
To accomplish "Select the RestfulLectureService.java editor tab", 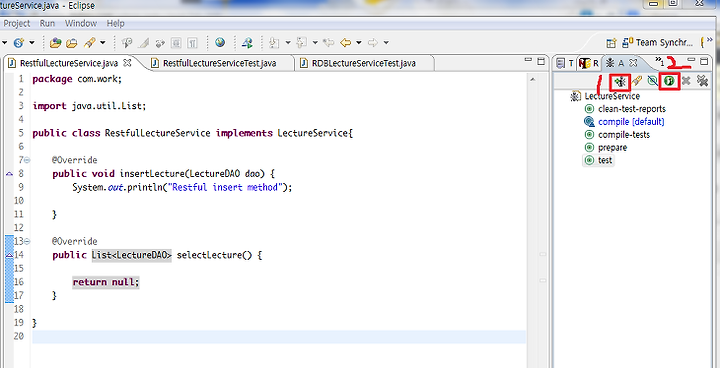I will click(69, 63).
